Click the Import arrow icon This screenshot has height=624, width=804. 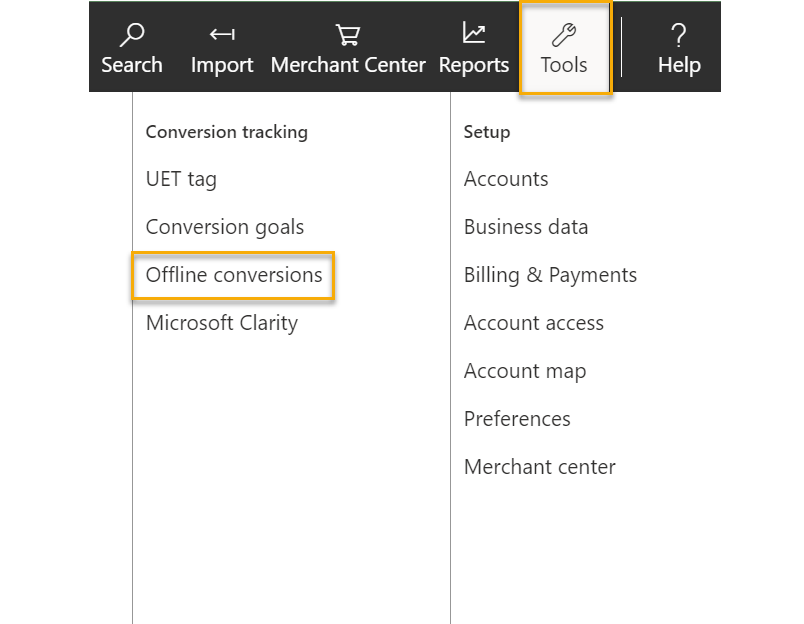222,35
